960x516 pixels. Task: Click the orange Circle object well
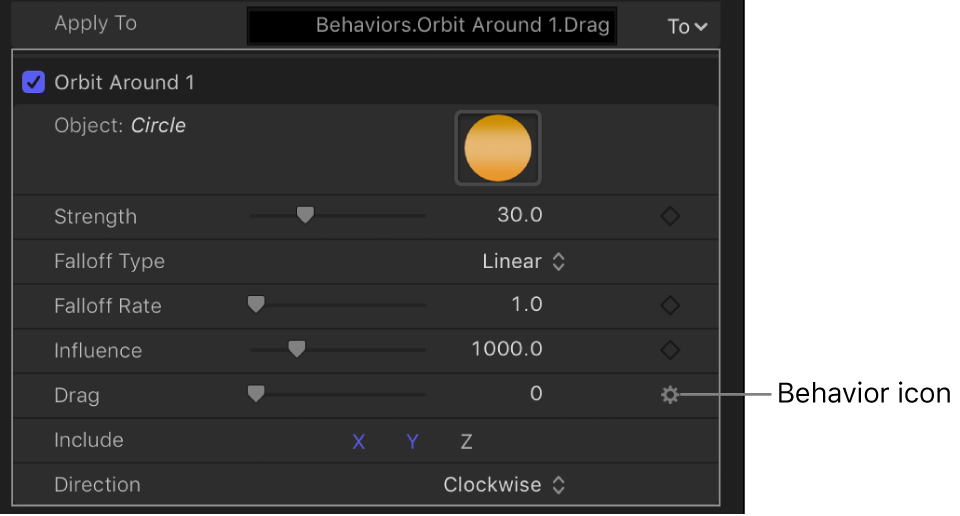point(498,148)
